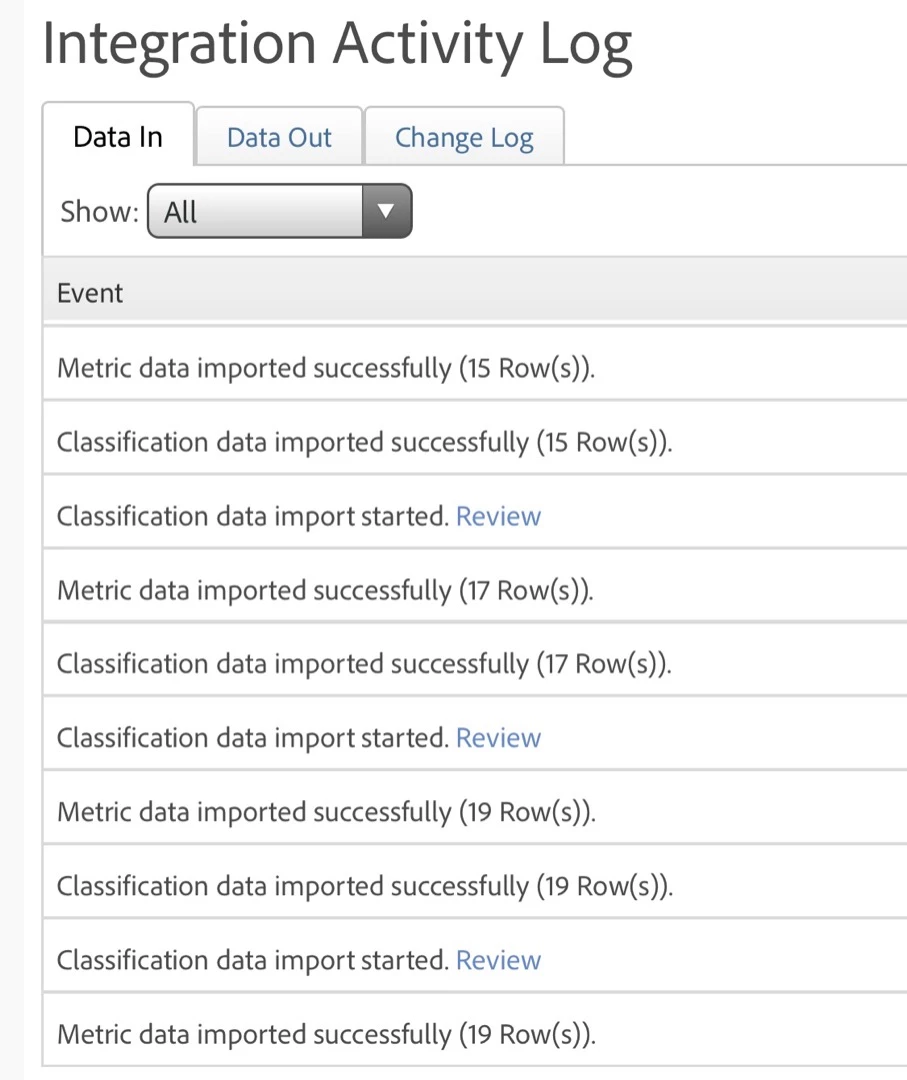Click the middle Review link in the log

(498, 738)
